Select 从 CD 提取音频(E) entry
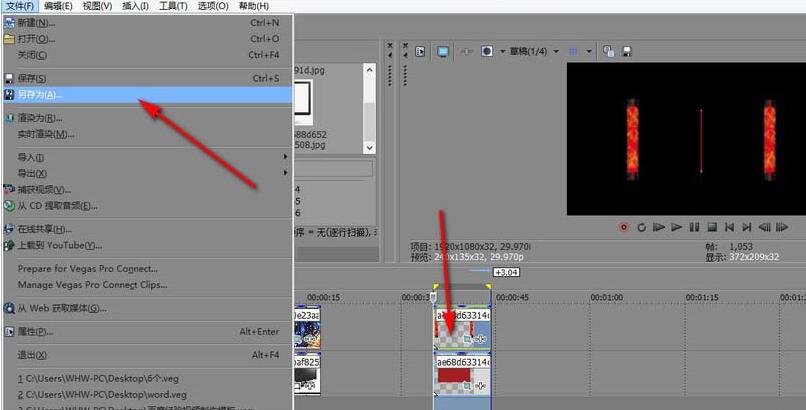The image size is (806, 410). [148, 206]
